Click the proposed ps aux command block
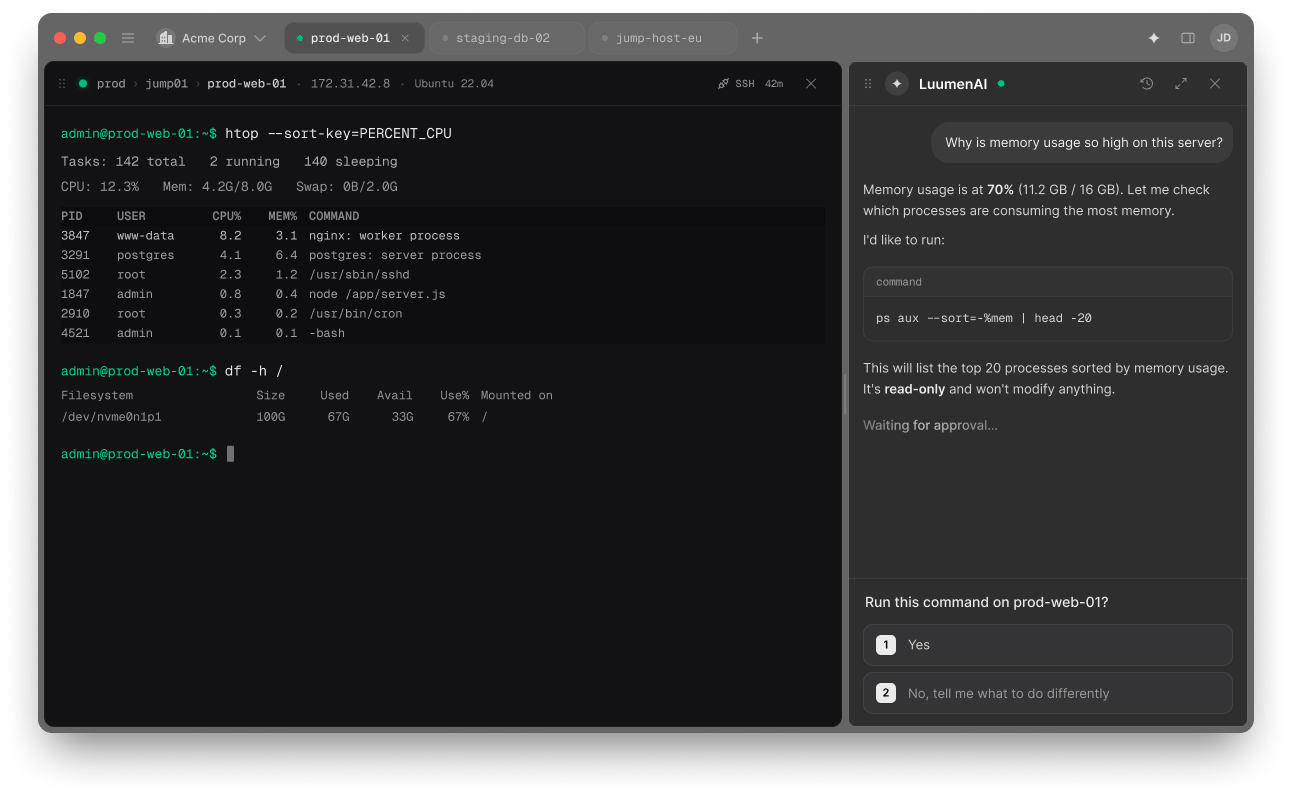 1048,304
